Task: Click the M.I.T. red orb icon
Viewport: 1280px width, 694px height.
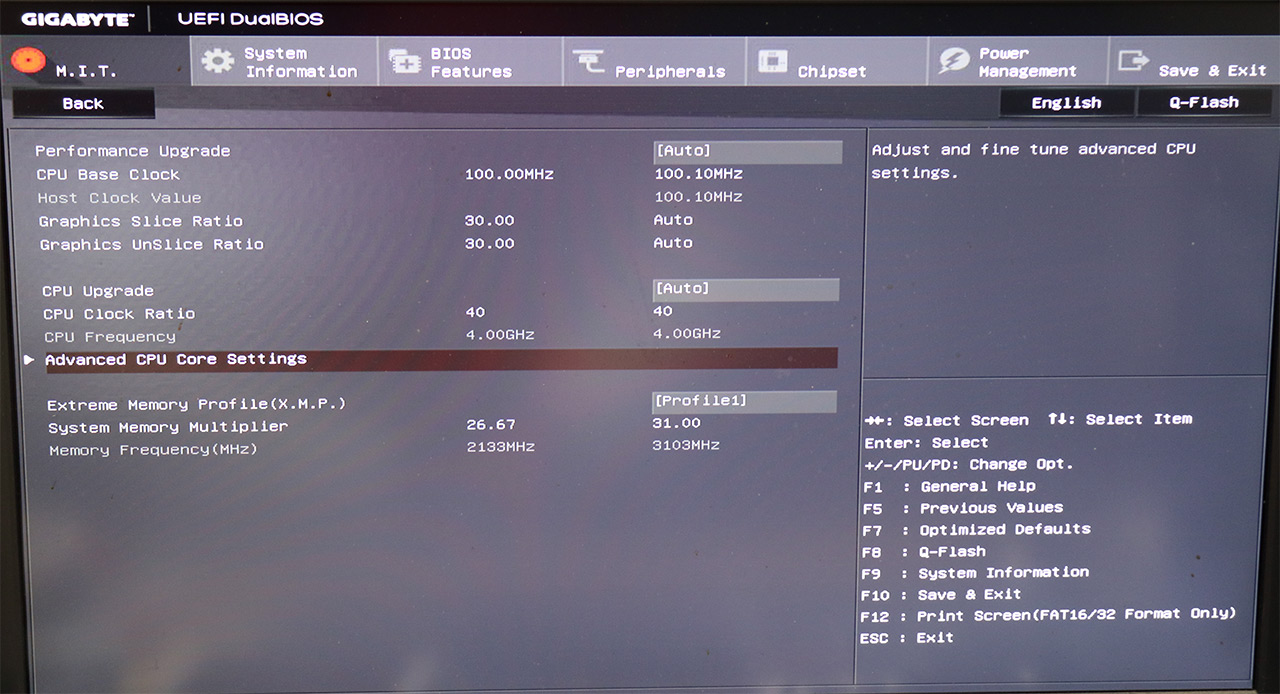Action: [x=30, y=60]
